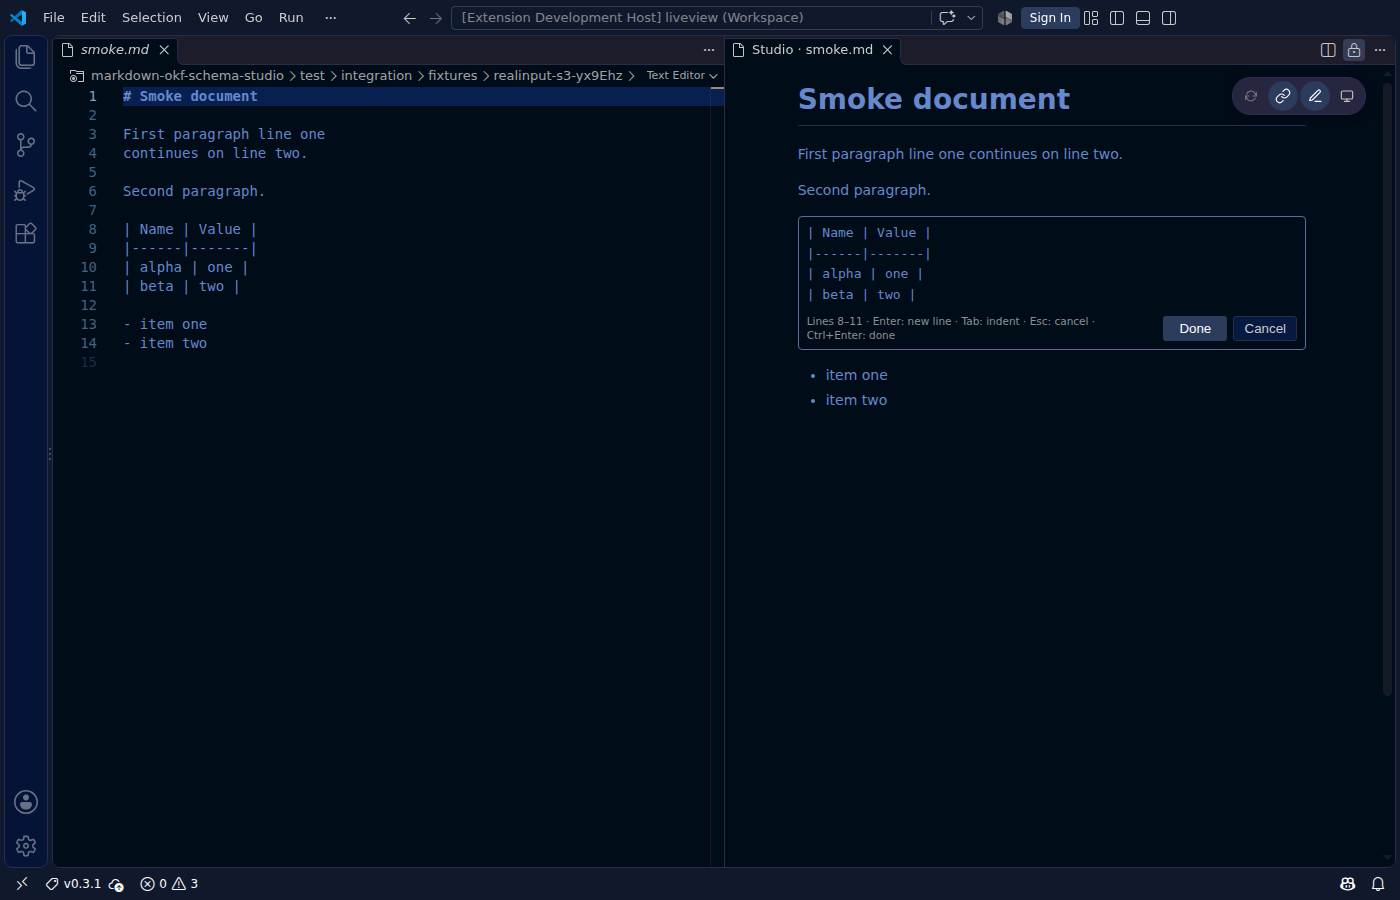Viewport: 1400px width, 900px height.
Task: Open the Manage gear icon
Action: pos(26,846)
